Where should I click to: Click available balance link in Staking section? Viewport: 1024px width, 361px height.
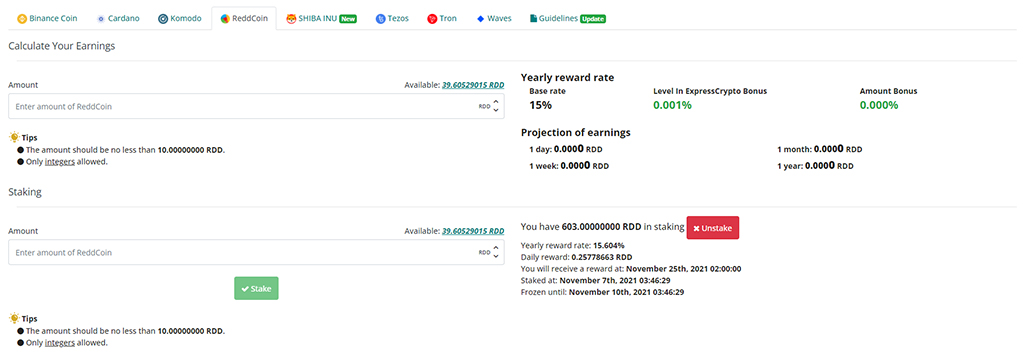473,231
